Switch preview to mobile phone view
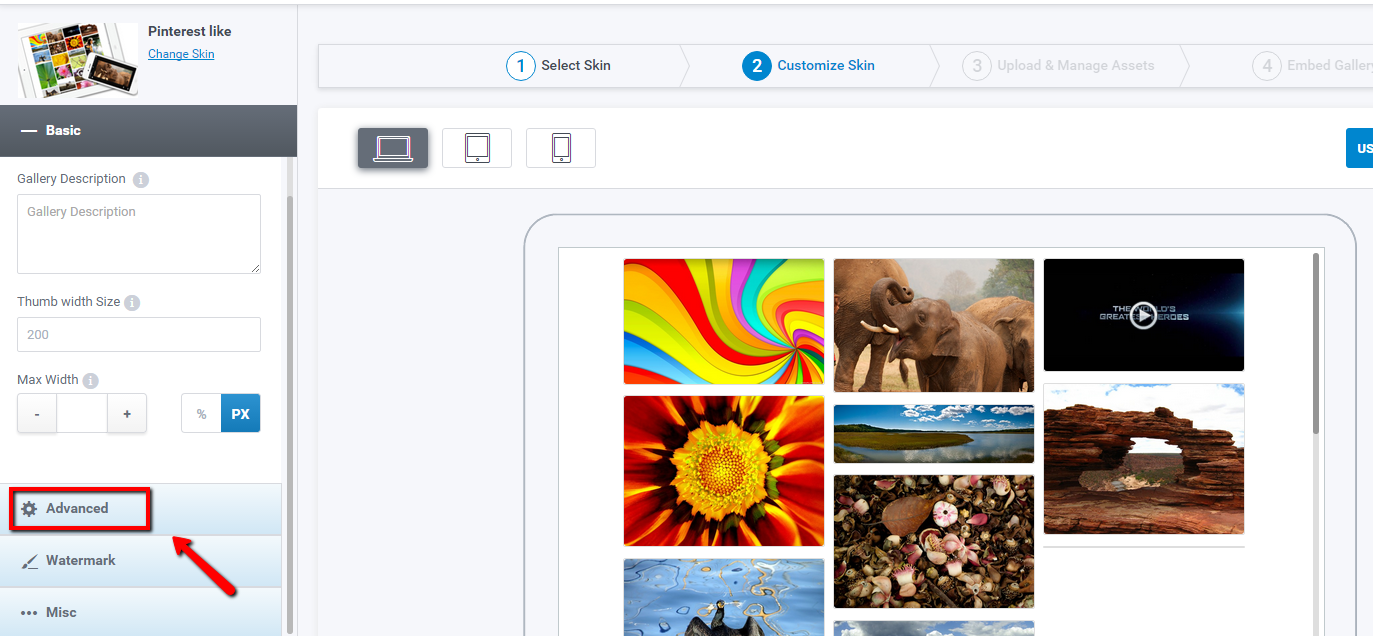This screenshot has width=1373, height=636. (561, 148)
